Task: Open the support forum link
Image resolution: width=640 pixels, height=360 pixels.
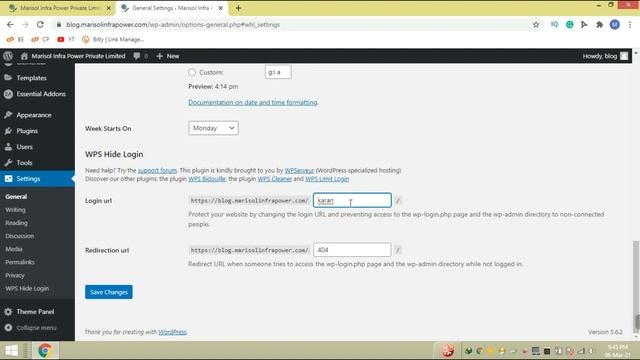Action: (157, 170)
